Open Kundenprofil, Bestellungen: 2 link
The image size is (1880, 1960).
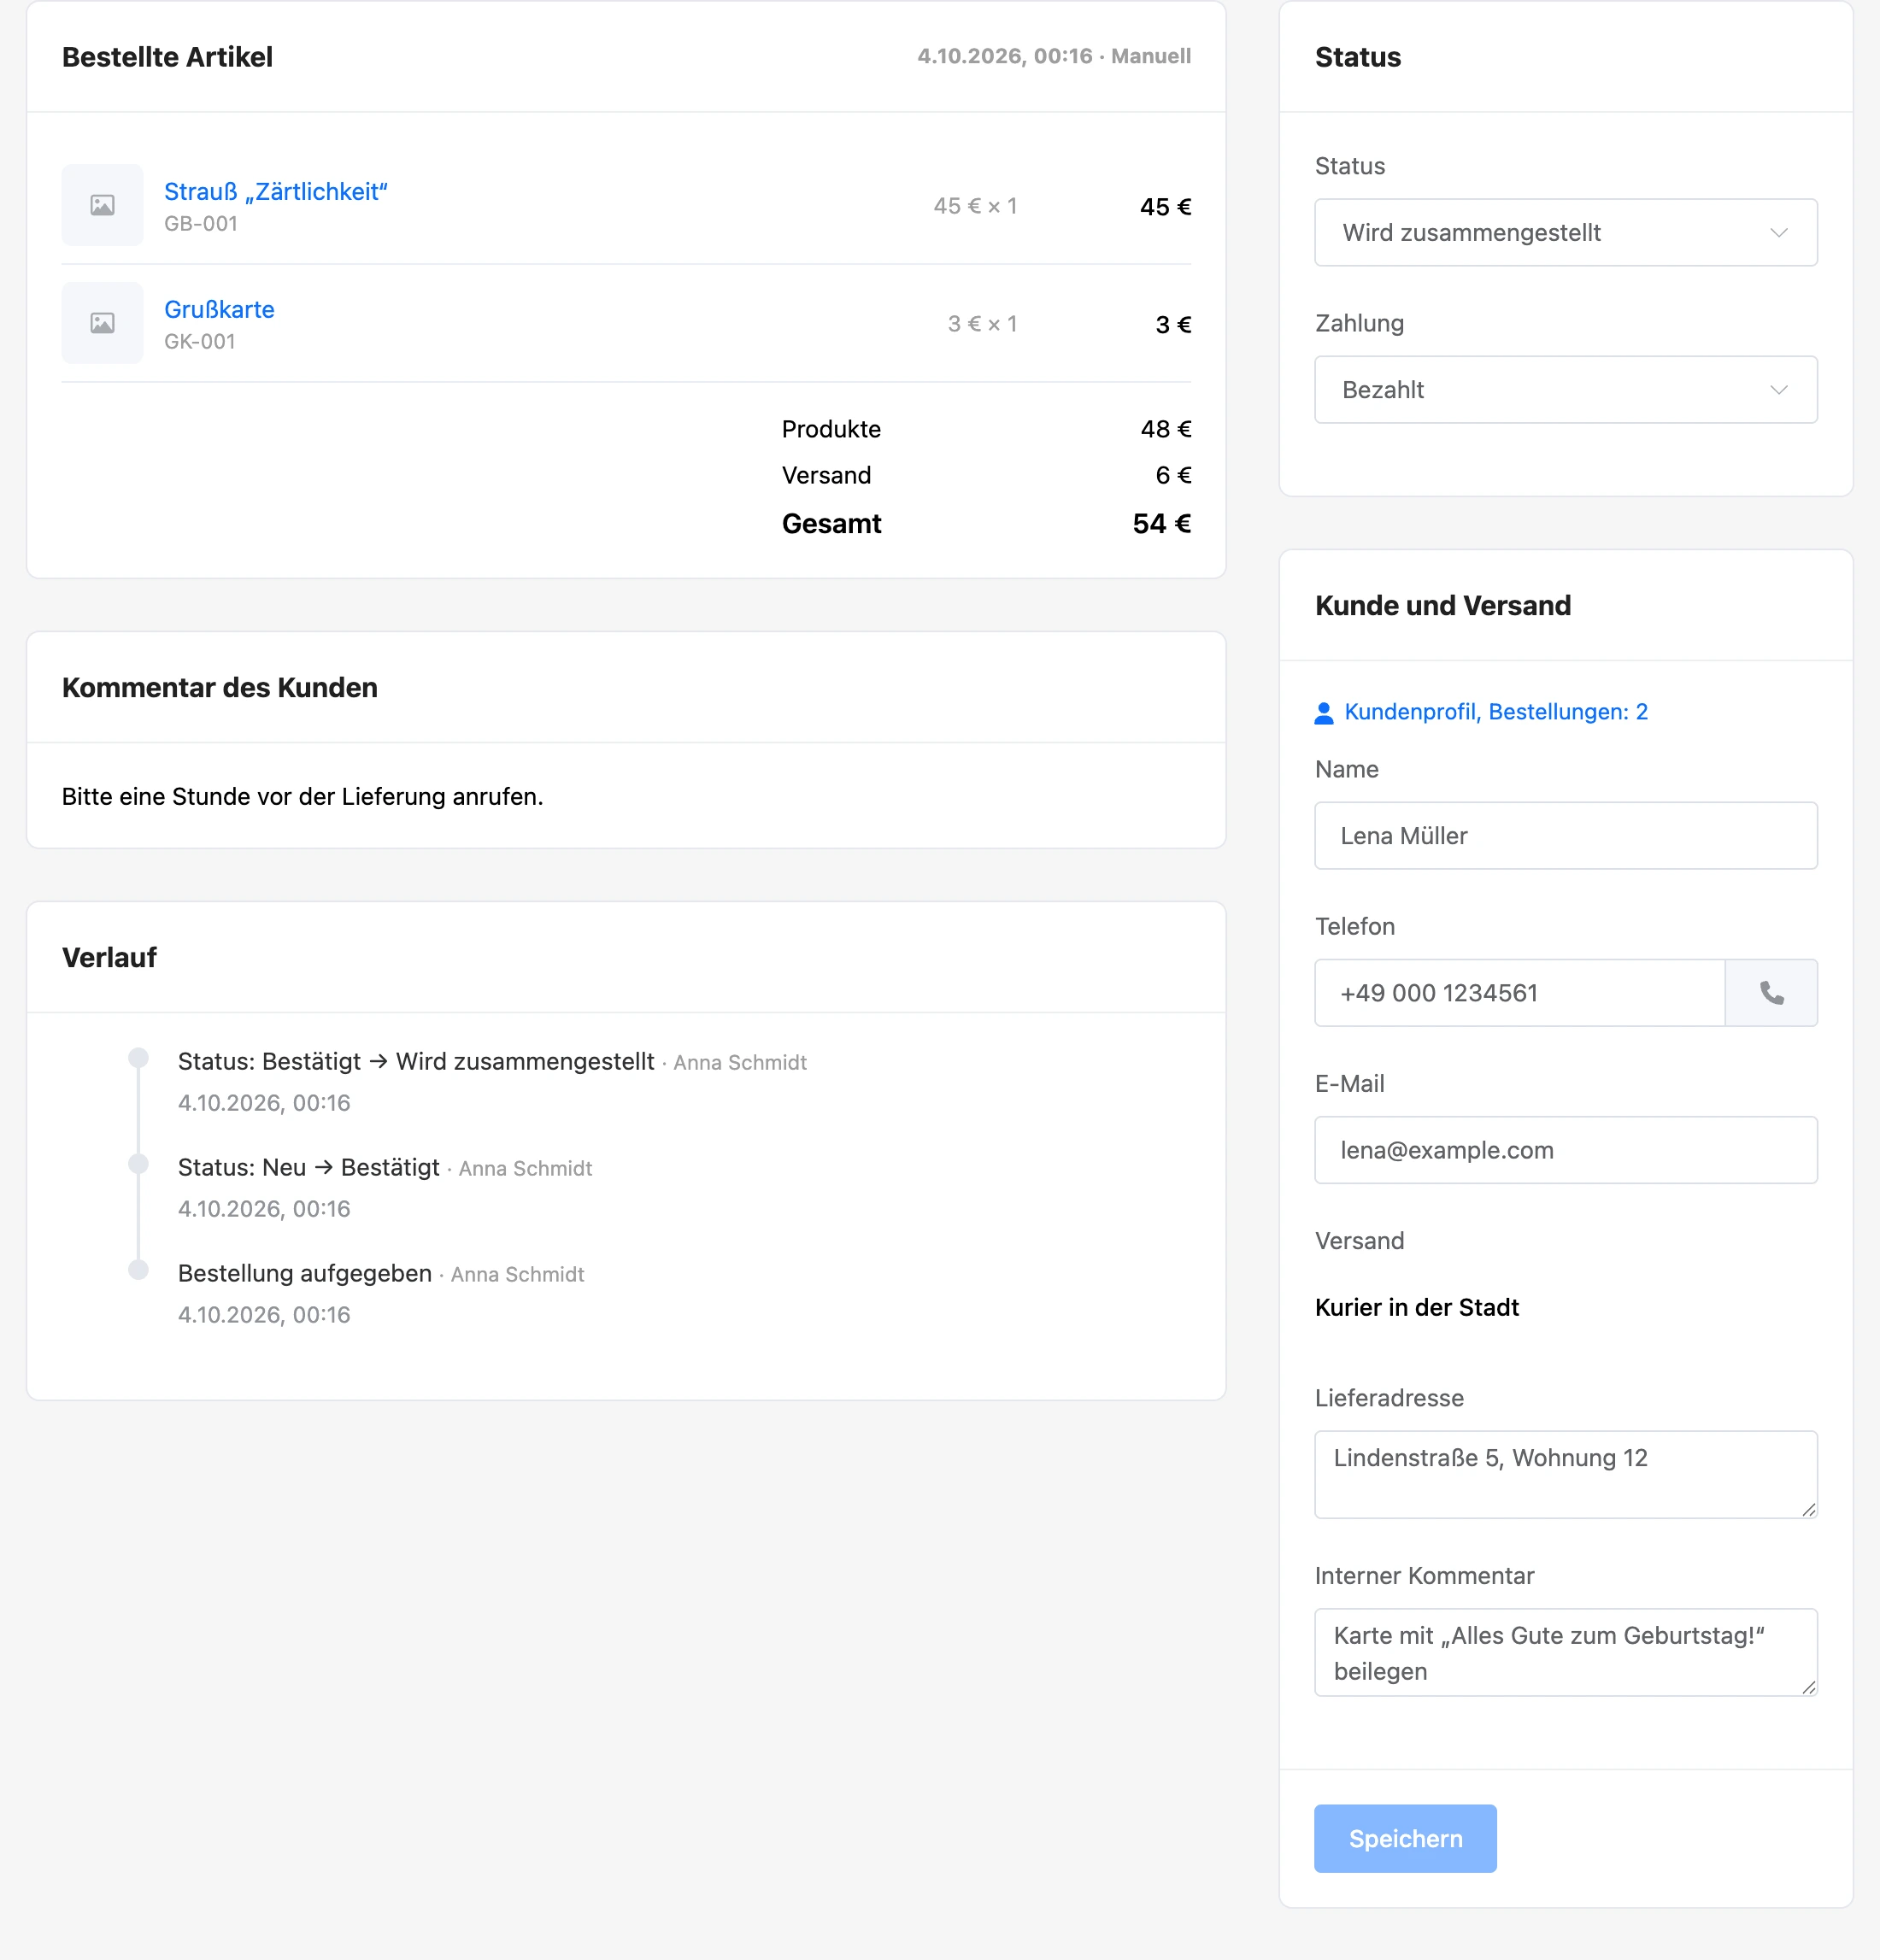[x=1496, y=712]
